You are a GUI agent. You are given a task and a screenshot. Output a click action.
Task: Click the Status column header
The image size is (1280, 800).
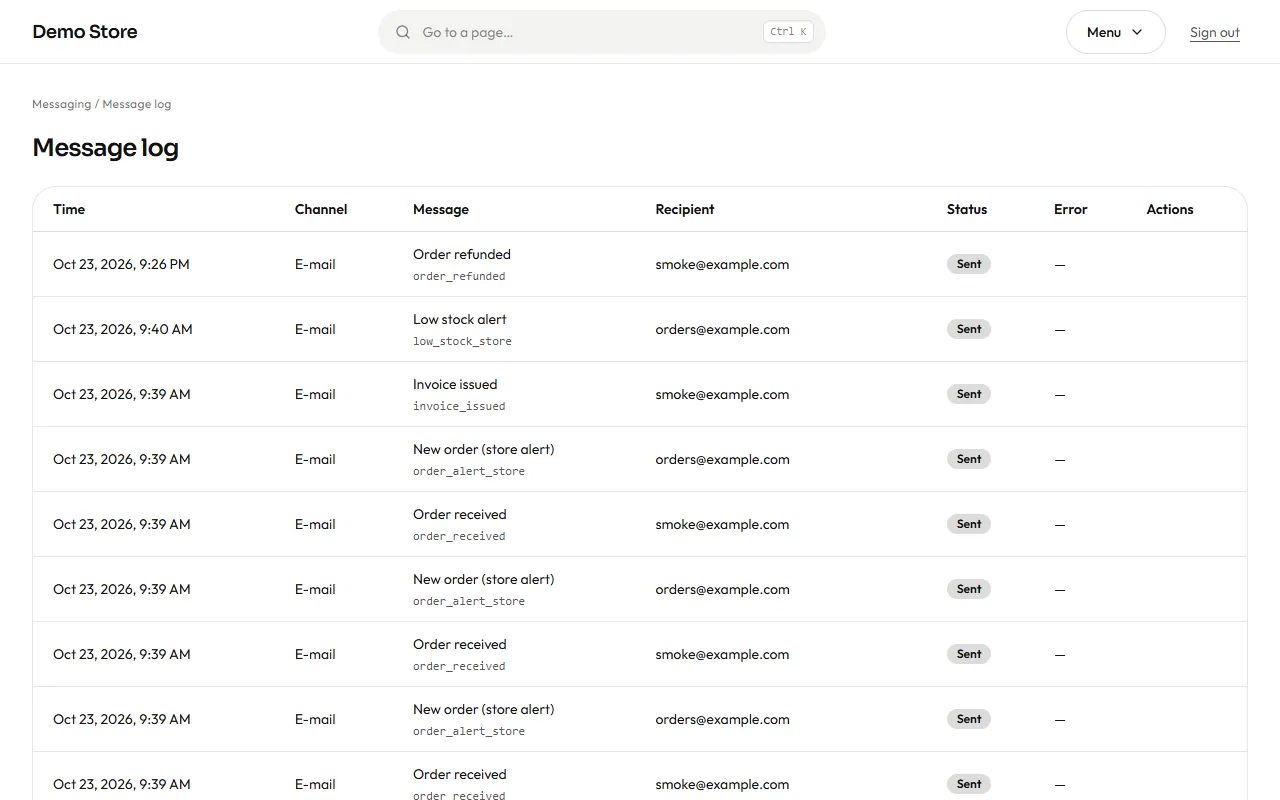(x=967, y=209)
